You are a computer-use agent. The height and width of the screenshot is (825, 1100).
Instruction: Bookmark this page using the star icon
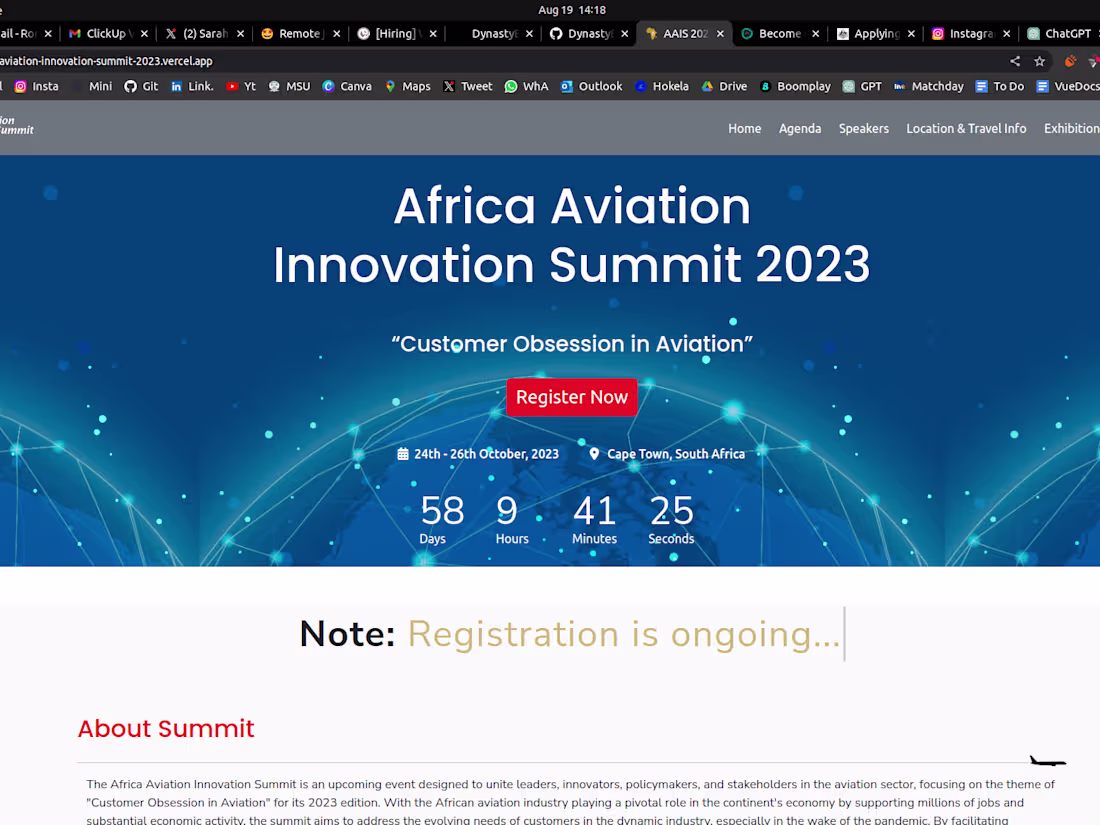(x=1039, y=60)
